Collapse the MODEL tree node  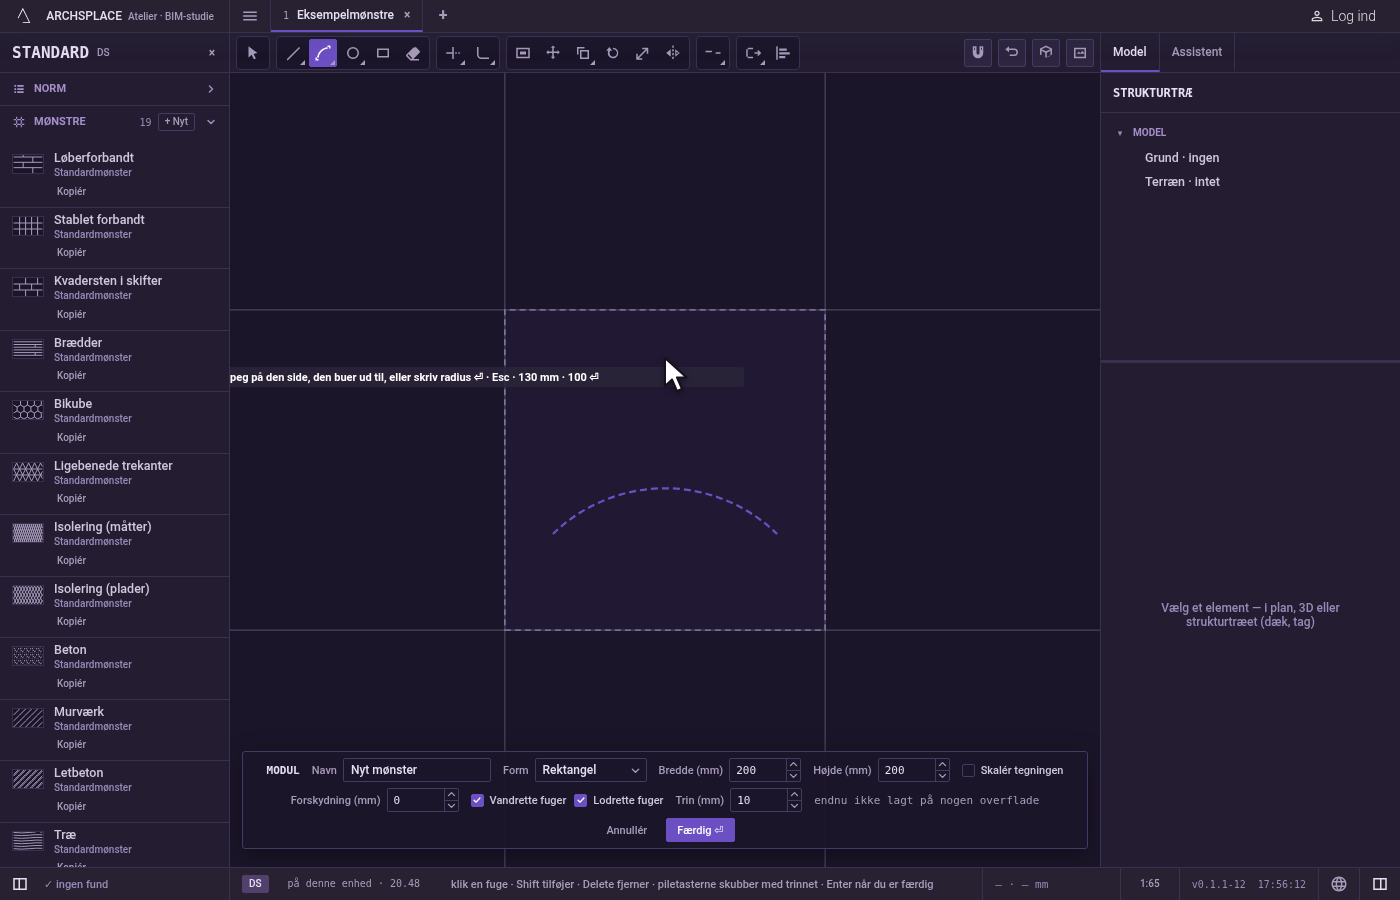(1120, 133)
